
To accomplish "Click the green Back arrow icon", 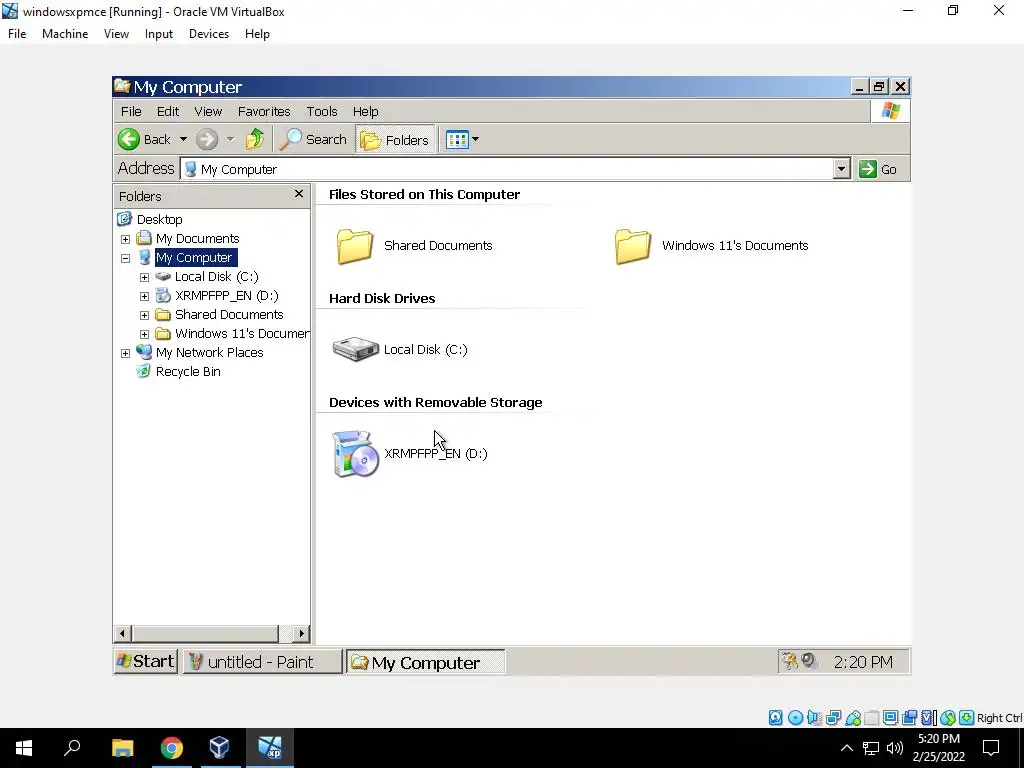I will click(129, 139).
